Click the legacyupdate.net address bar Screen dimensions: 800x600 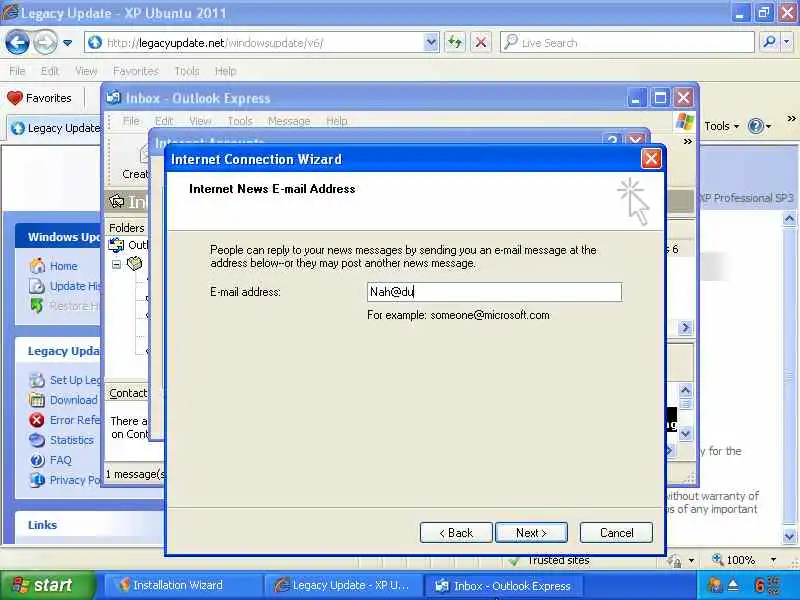pyautogui.click(x=255, y=43)
